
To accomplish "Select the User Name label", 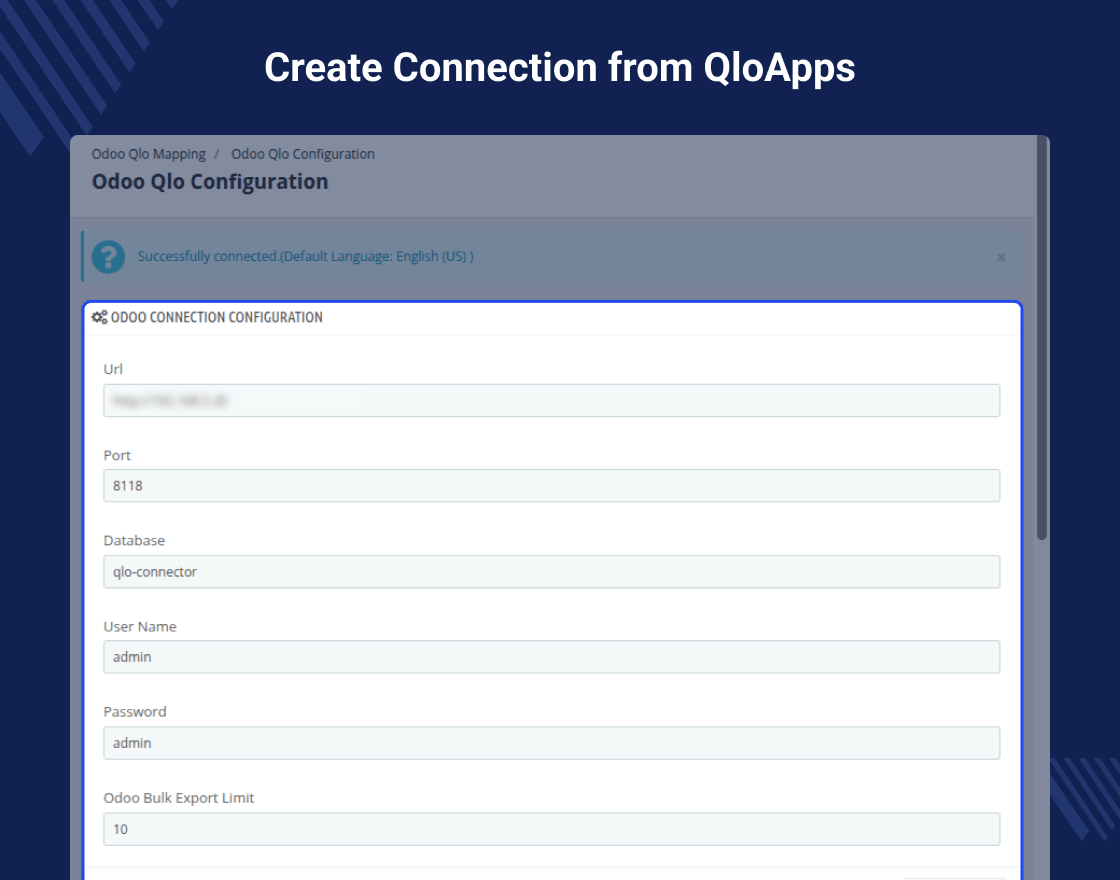I will pyautogui.click(x=140, y=626).
